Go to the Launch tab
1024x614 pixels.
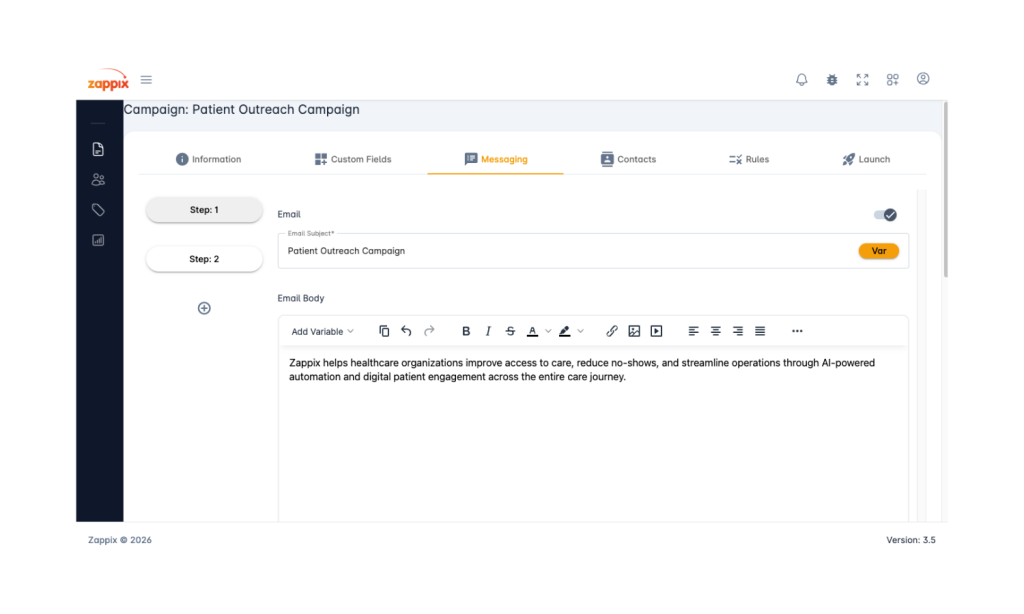click(x=865, y=159)
